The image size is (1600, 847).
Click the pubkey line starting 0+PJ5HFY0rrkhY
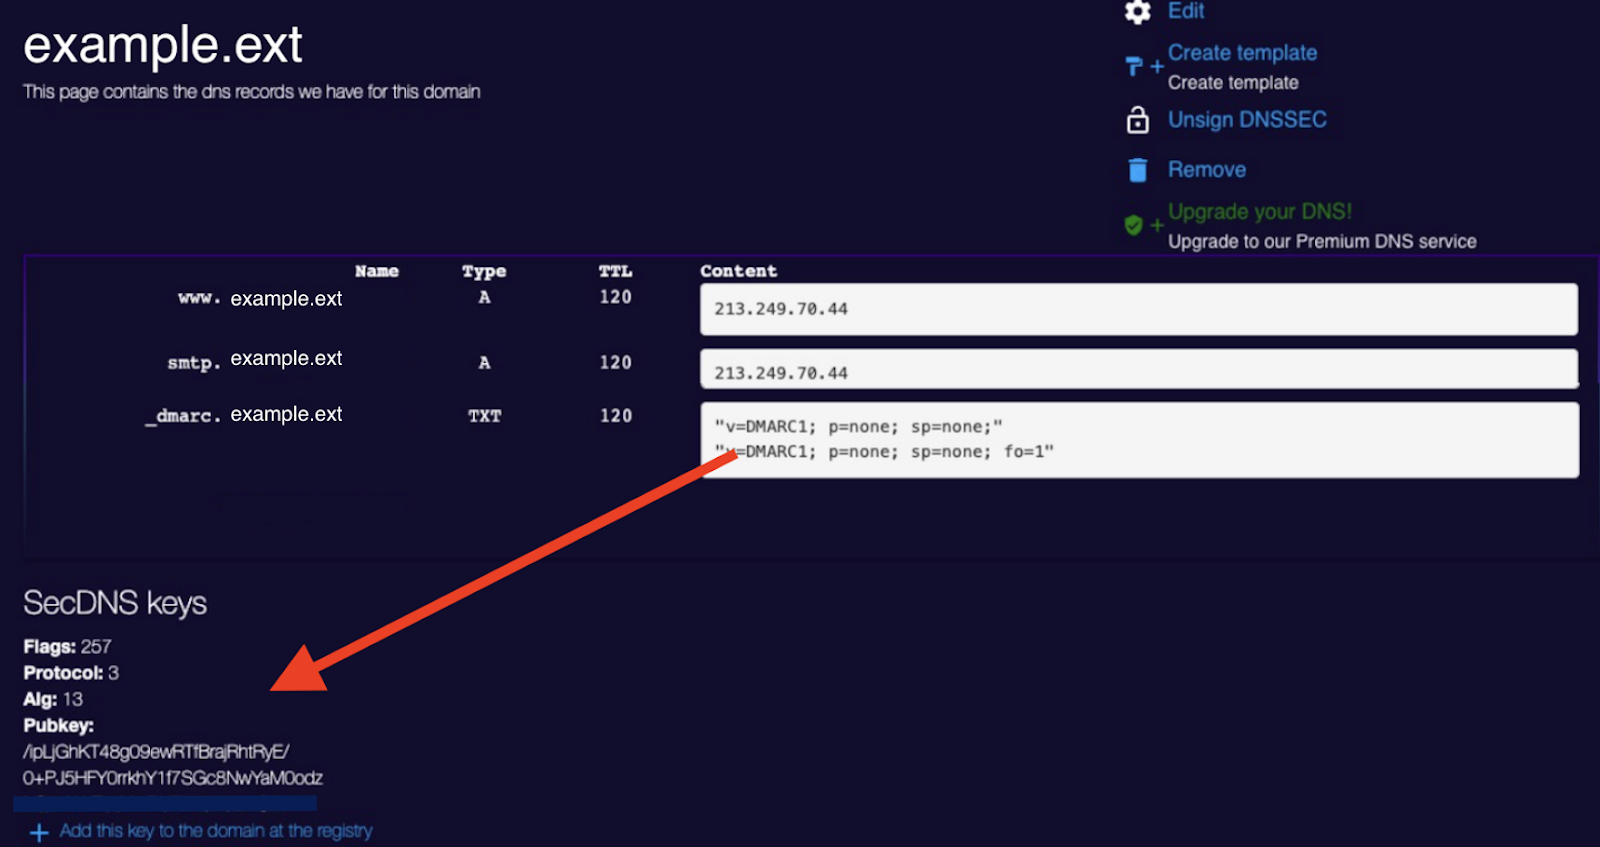(x=173, y=778)
